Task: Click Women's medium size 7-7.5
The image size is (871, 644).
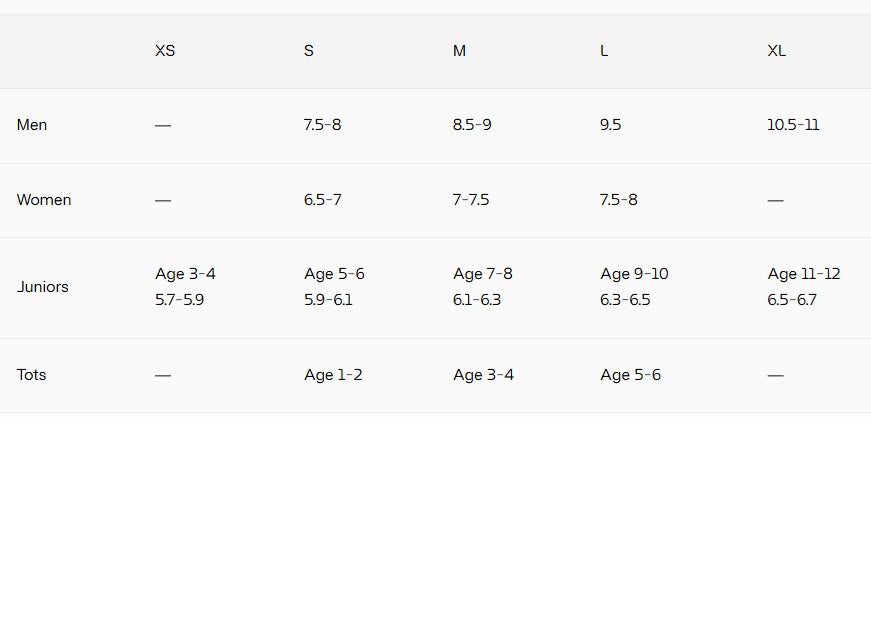Action: 471,200
